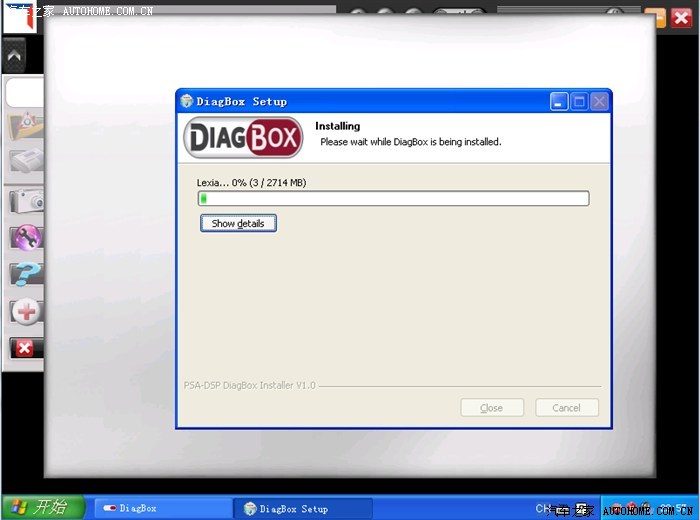The height and width of the screenshot is (520, 700).
Task: Click the folder icon in left sidebar
Action: click(25, 125)
